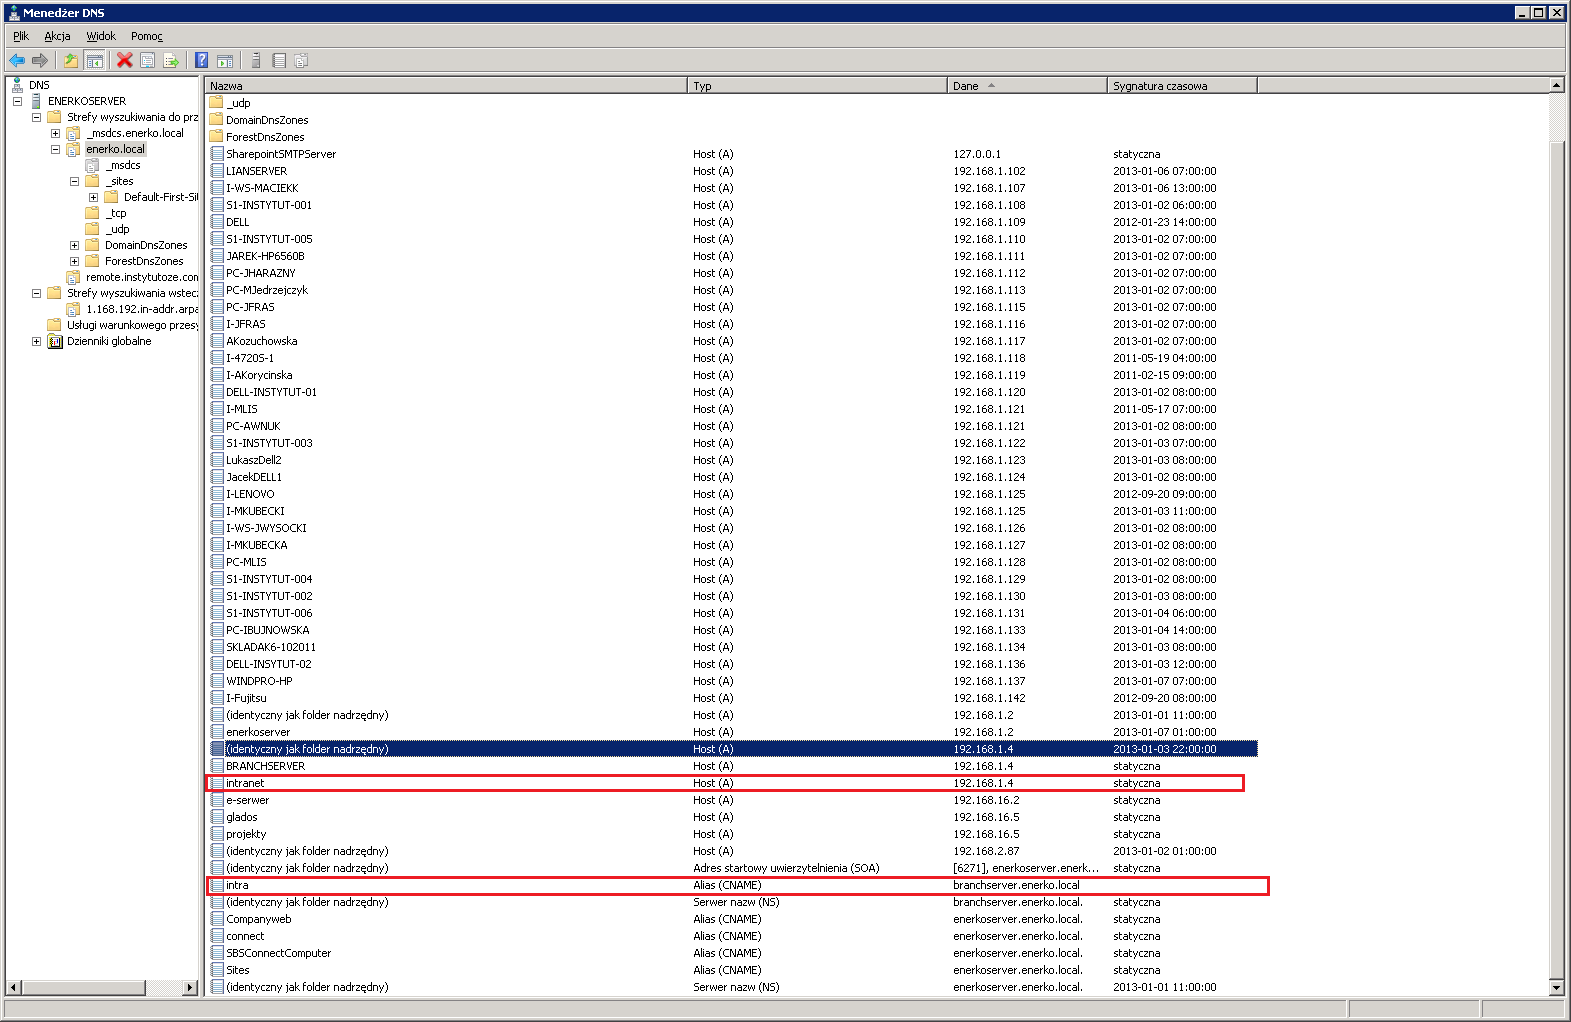Viewport: 1571px width, 1022px height.
Task: Click the gray Forward arrow in toolbar
Action: point(40,61)
